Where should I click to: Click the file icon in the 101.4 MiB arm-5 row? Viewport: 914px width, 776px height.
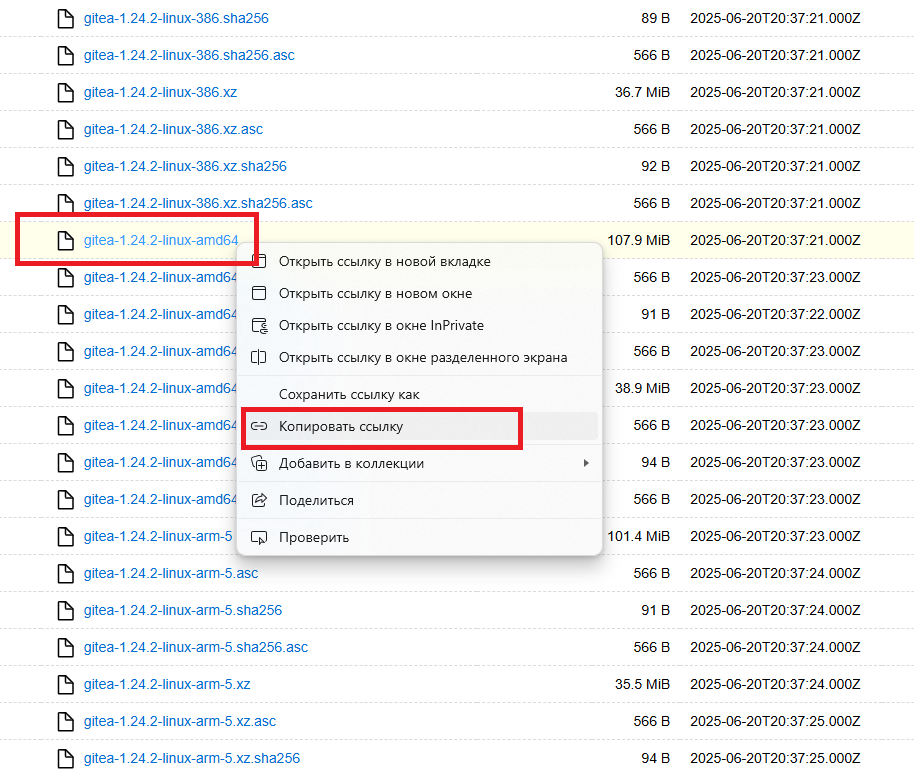(66, 536)
